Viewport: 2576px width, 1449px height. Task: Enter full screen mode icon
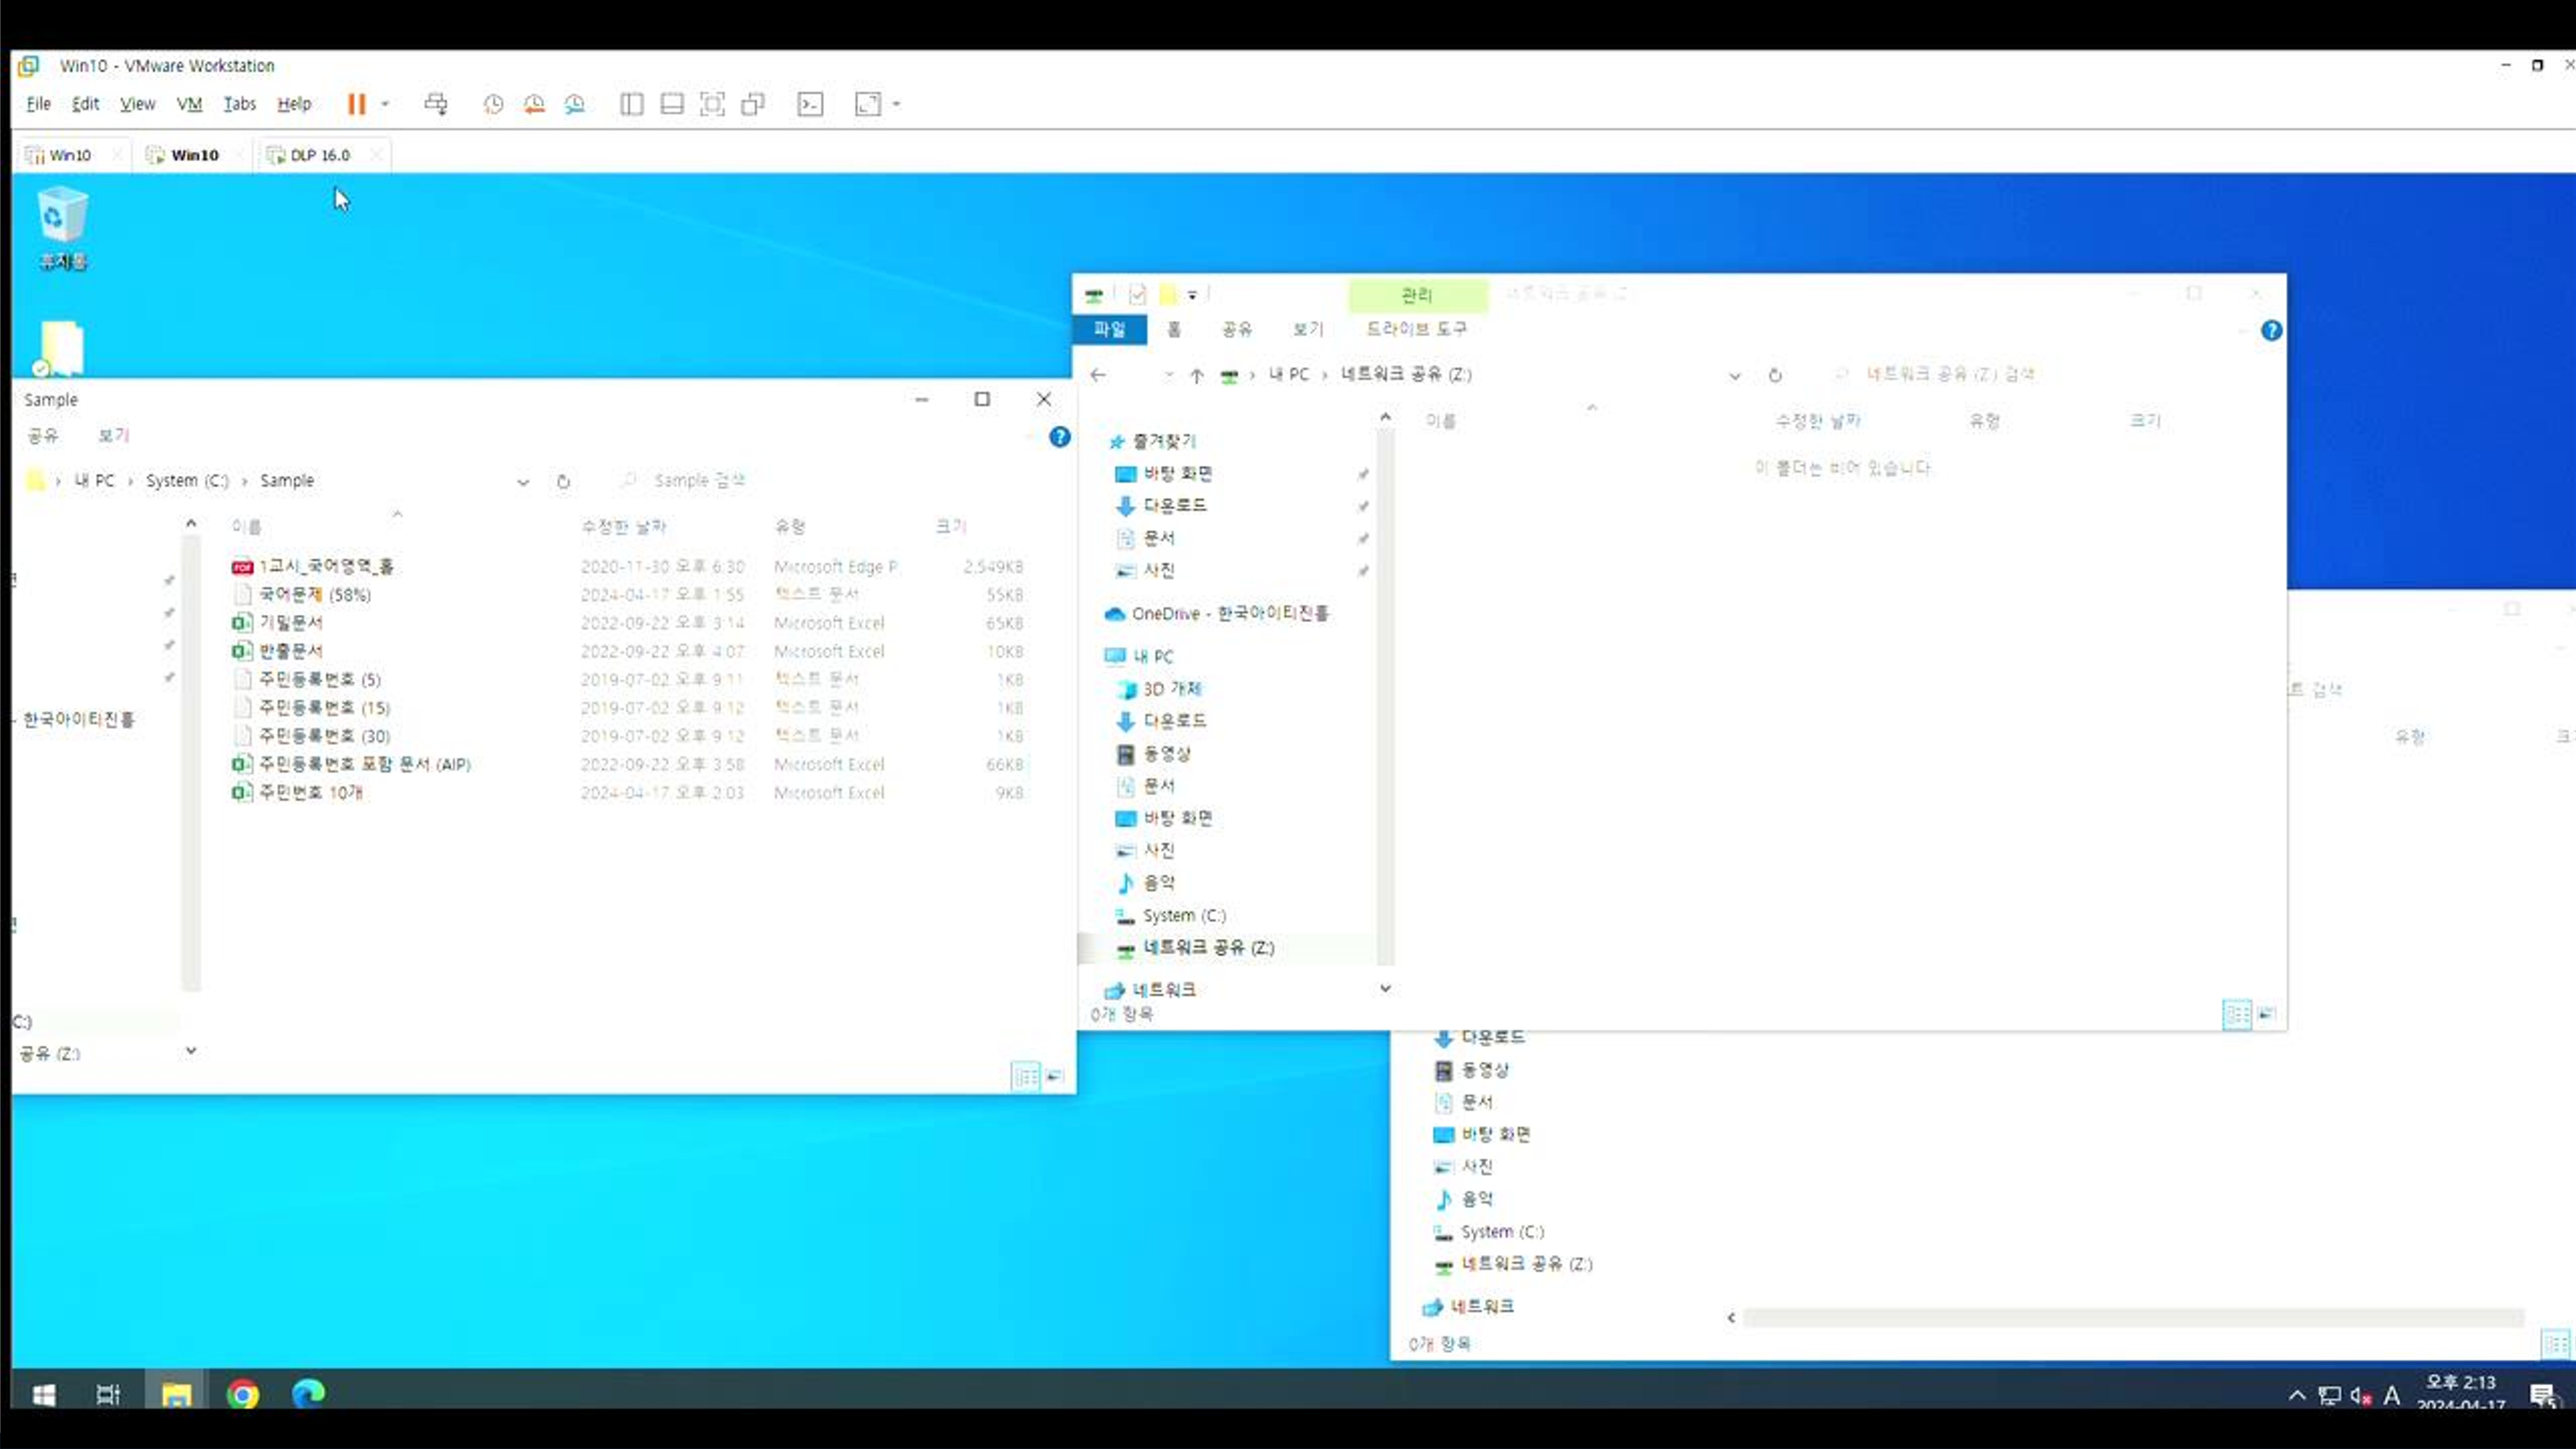[712, 104]
